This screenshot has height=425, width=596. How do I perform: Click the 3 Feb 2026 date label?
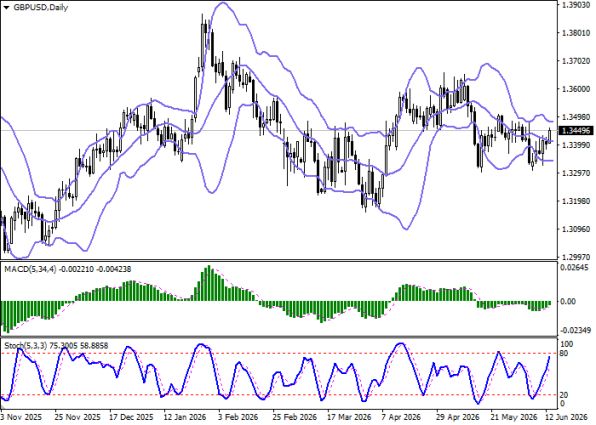tap(238, 417)
